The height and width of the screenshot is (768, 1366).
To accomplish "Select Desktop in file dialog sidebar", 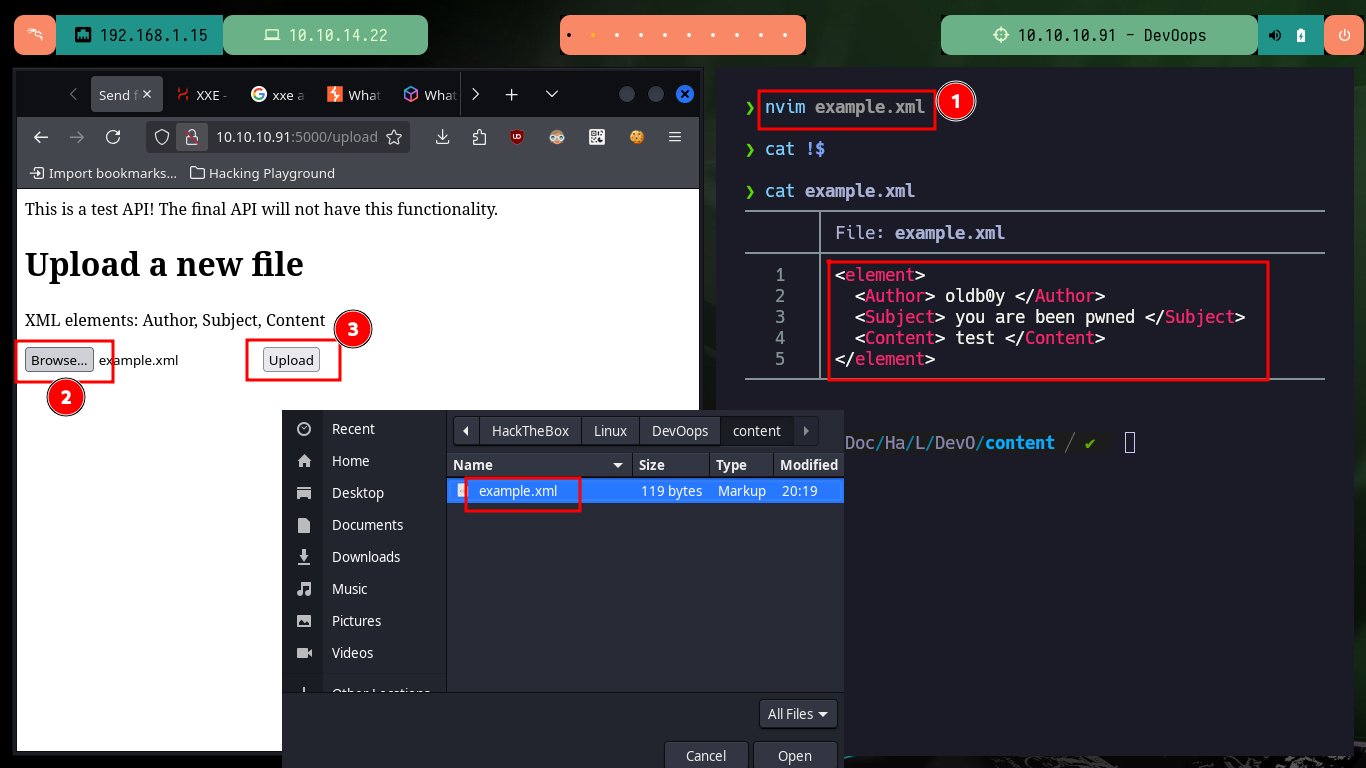I will (364, 493).
